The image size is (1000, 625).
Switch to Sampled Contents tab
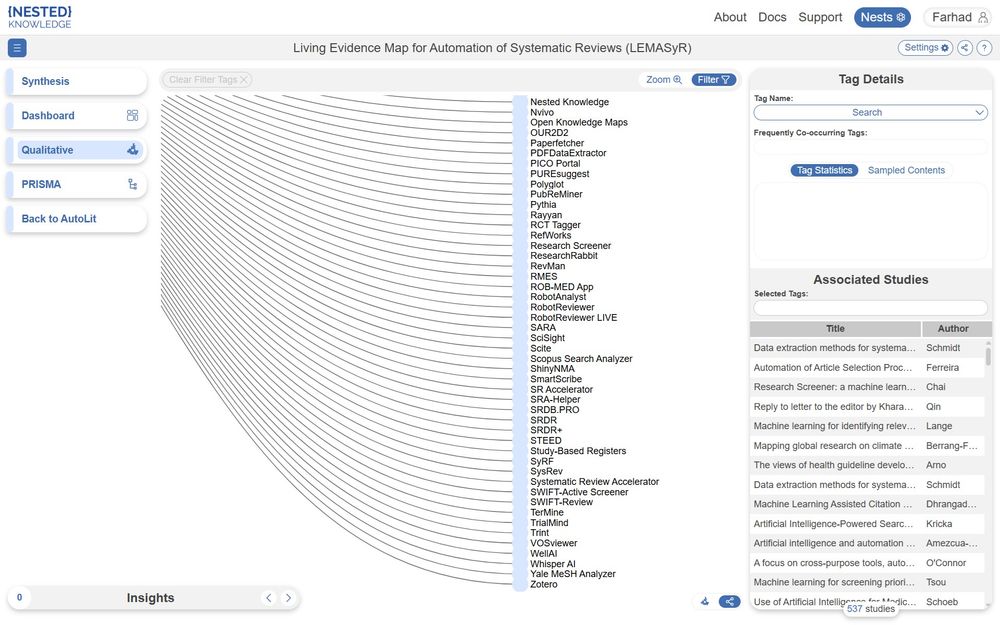(x=906, y=170)
